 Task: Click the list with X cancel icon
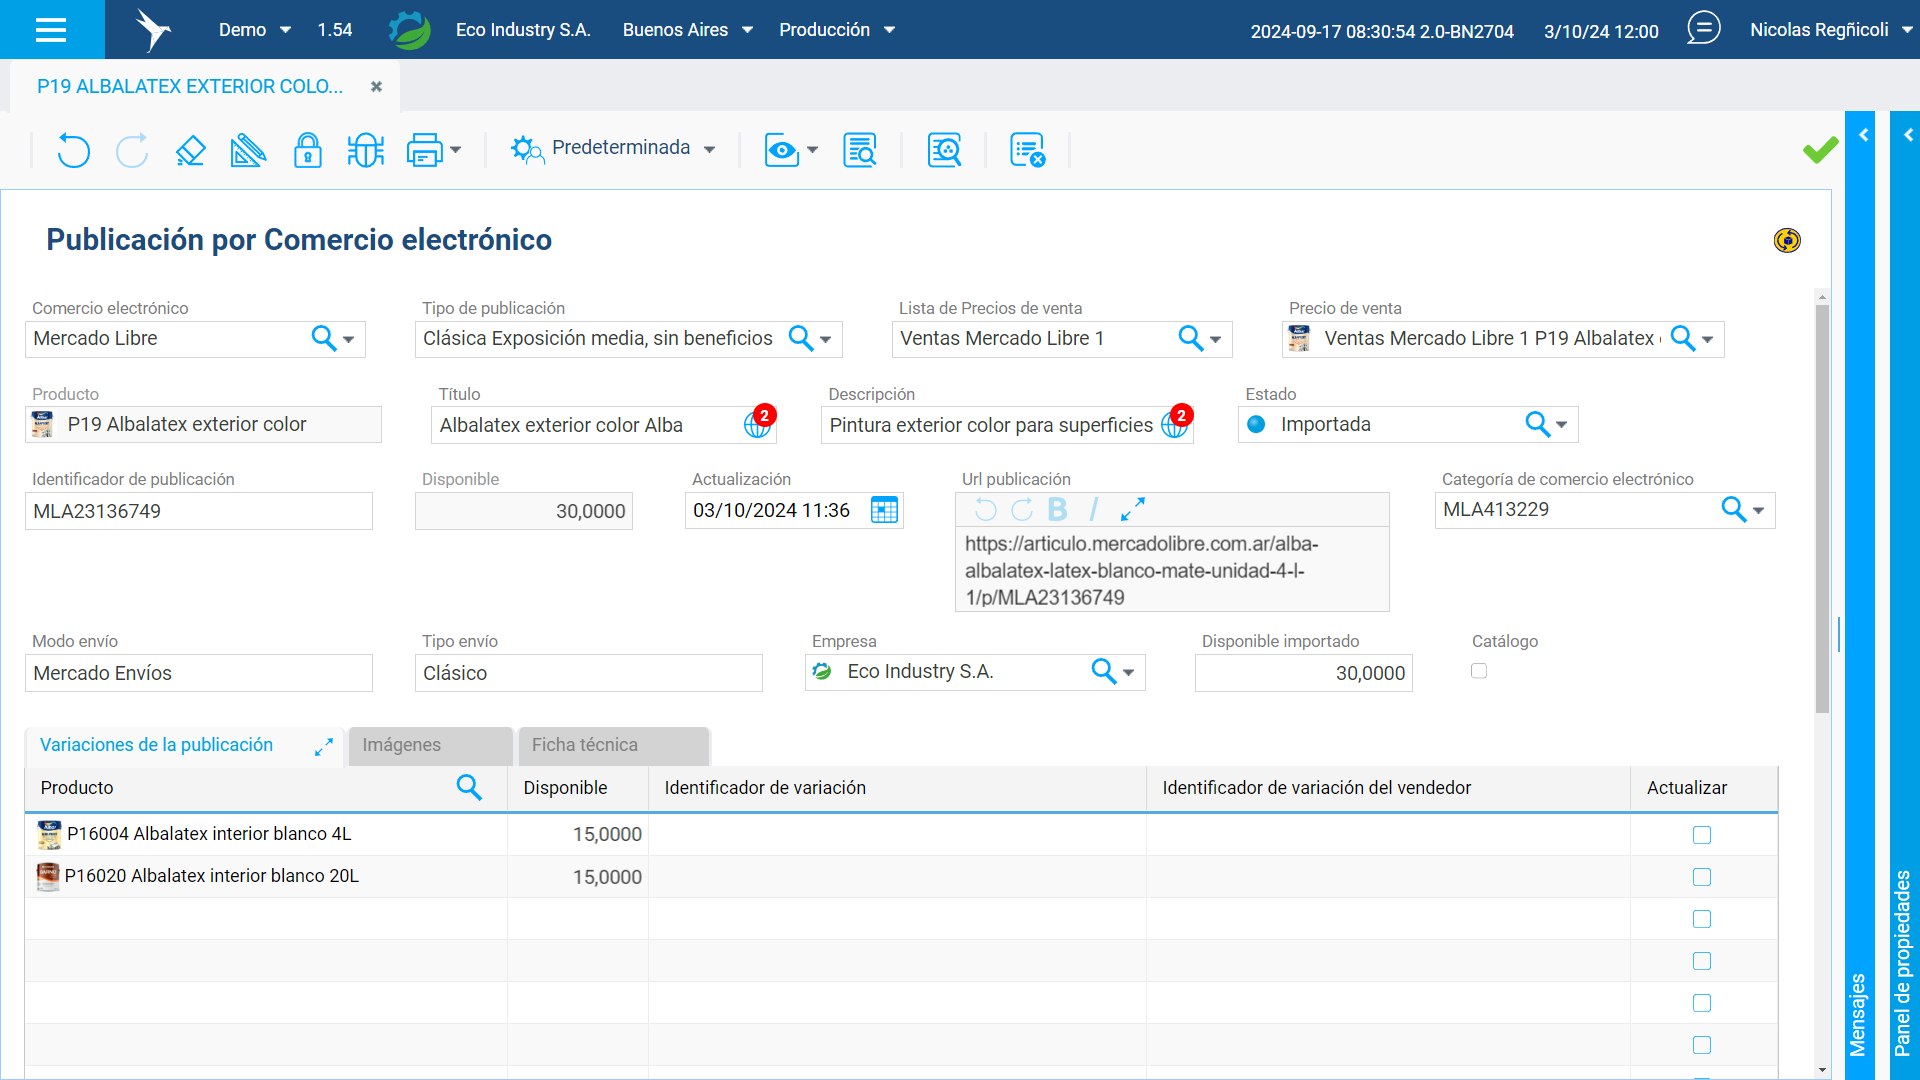[x=1027, y=150]
